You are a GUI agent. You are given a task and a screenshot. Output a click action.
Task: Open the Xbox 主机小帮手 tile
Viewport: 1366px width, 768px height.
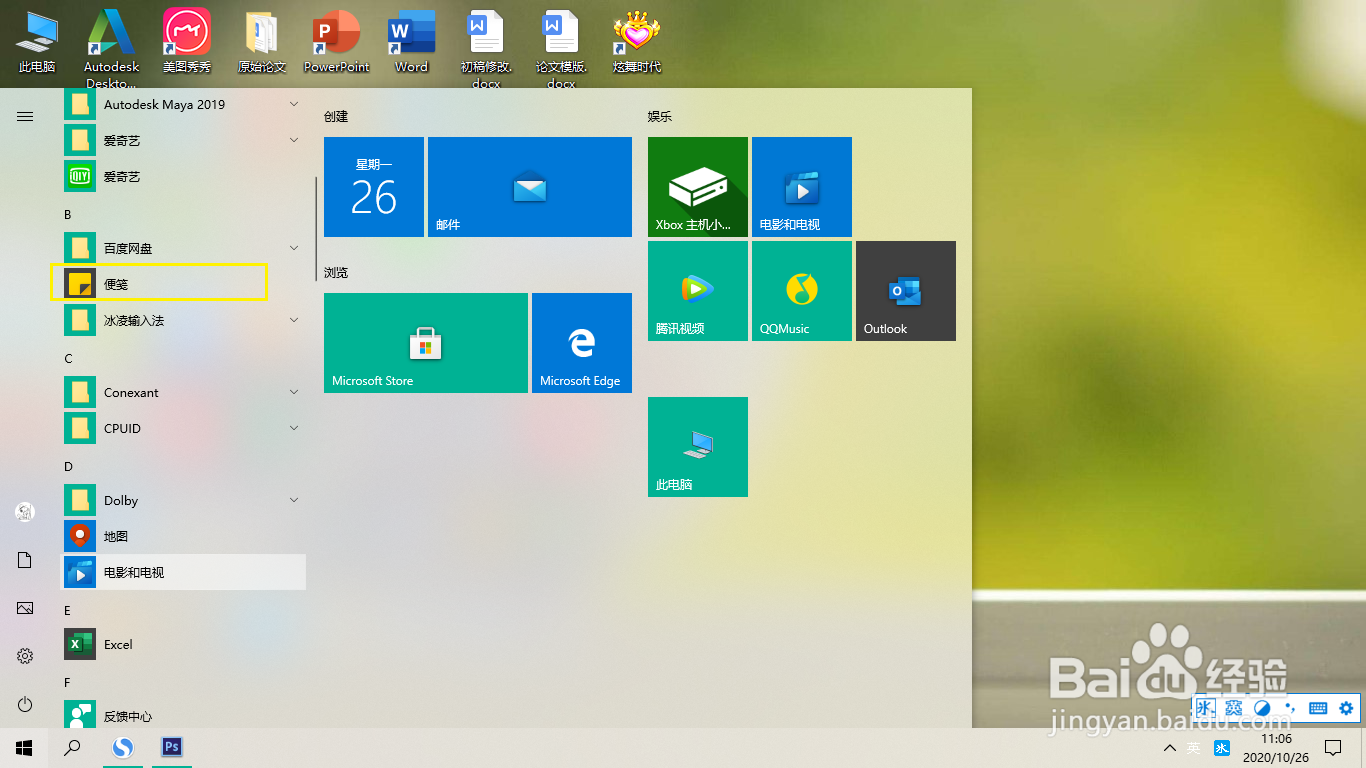tap(698, 187)
